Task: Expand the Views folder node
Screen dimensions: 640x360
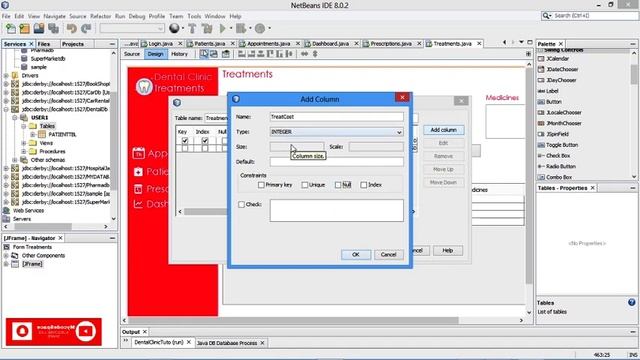Action: click(24, 143)
